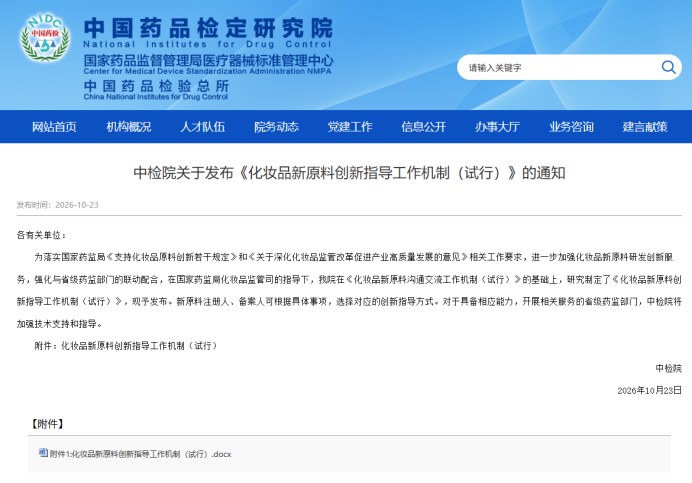Click the 附件：化妆品新原料创新指导工作机制 line in body

(x=127, y=346)
